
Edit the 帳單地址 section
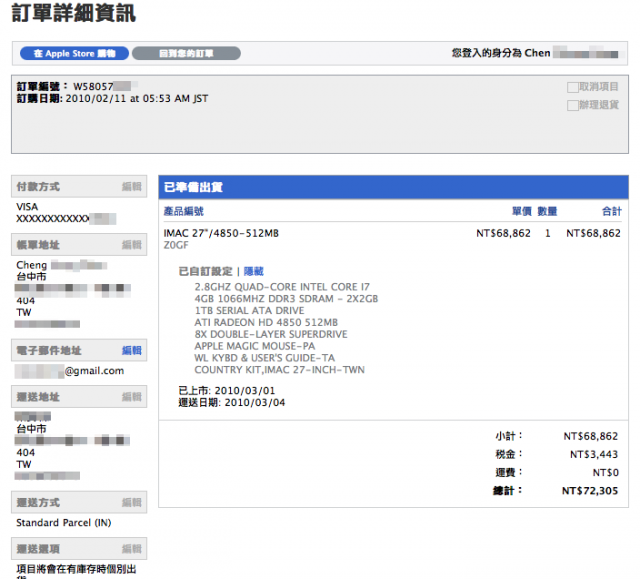(x=131, y=245)
